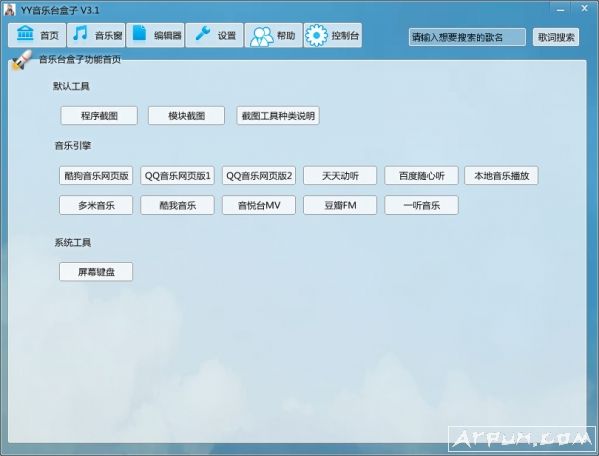Viewport: 599px width, 456px height.
Task: Launch 程序截图 tool
Action: pyautogui.click(x=99, y=115)
